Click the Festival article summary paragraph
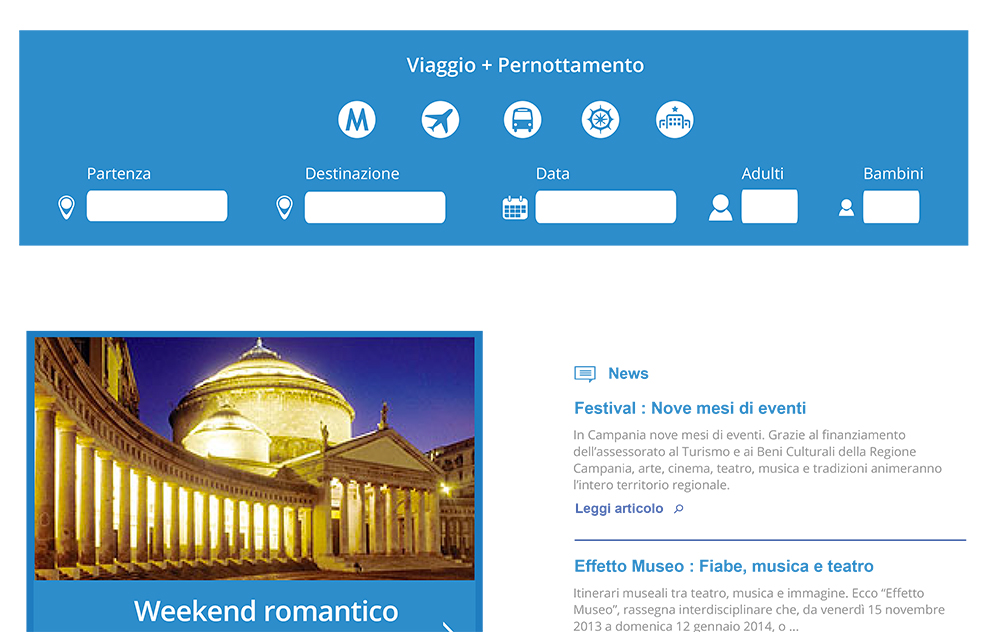The height and width of the screenshot is (632, 998). point(757,460)
